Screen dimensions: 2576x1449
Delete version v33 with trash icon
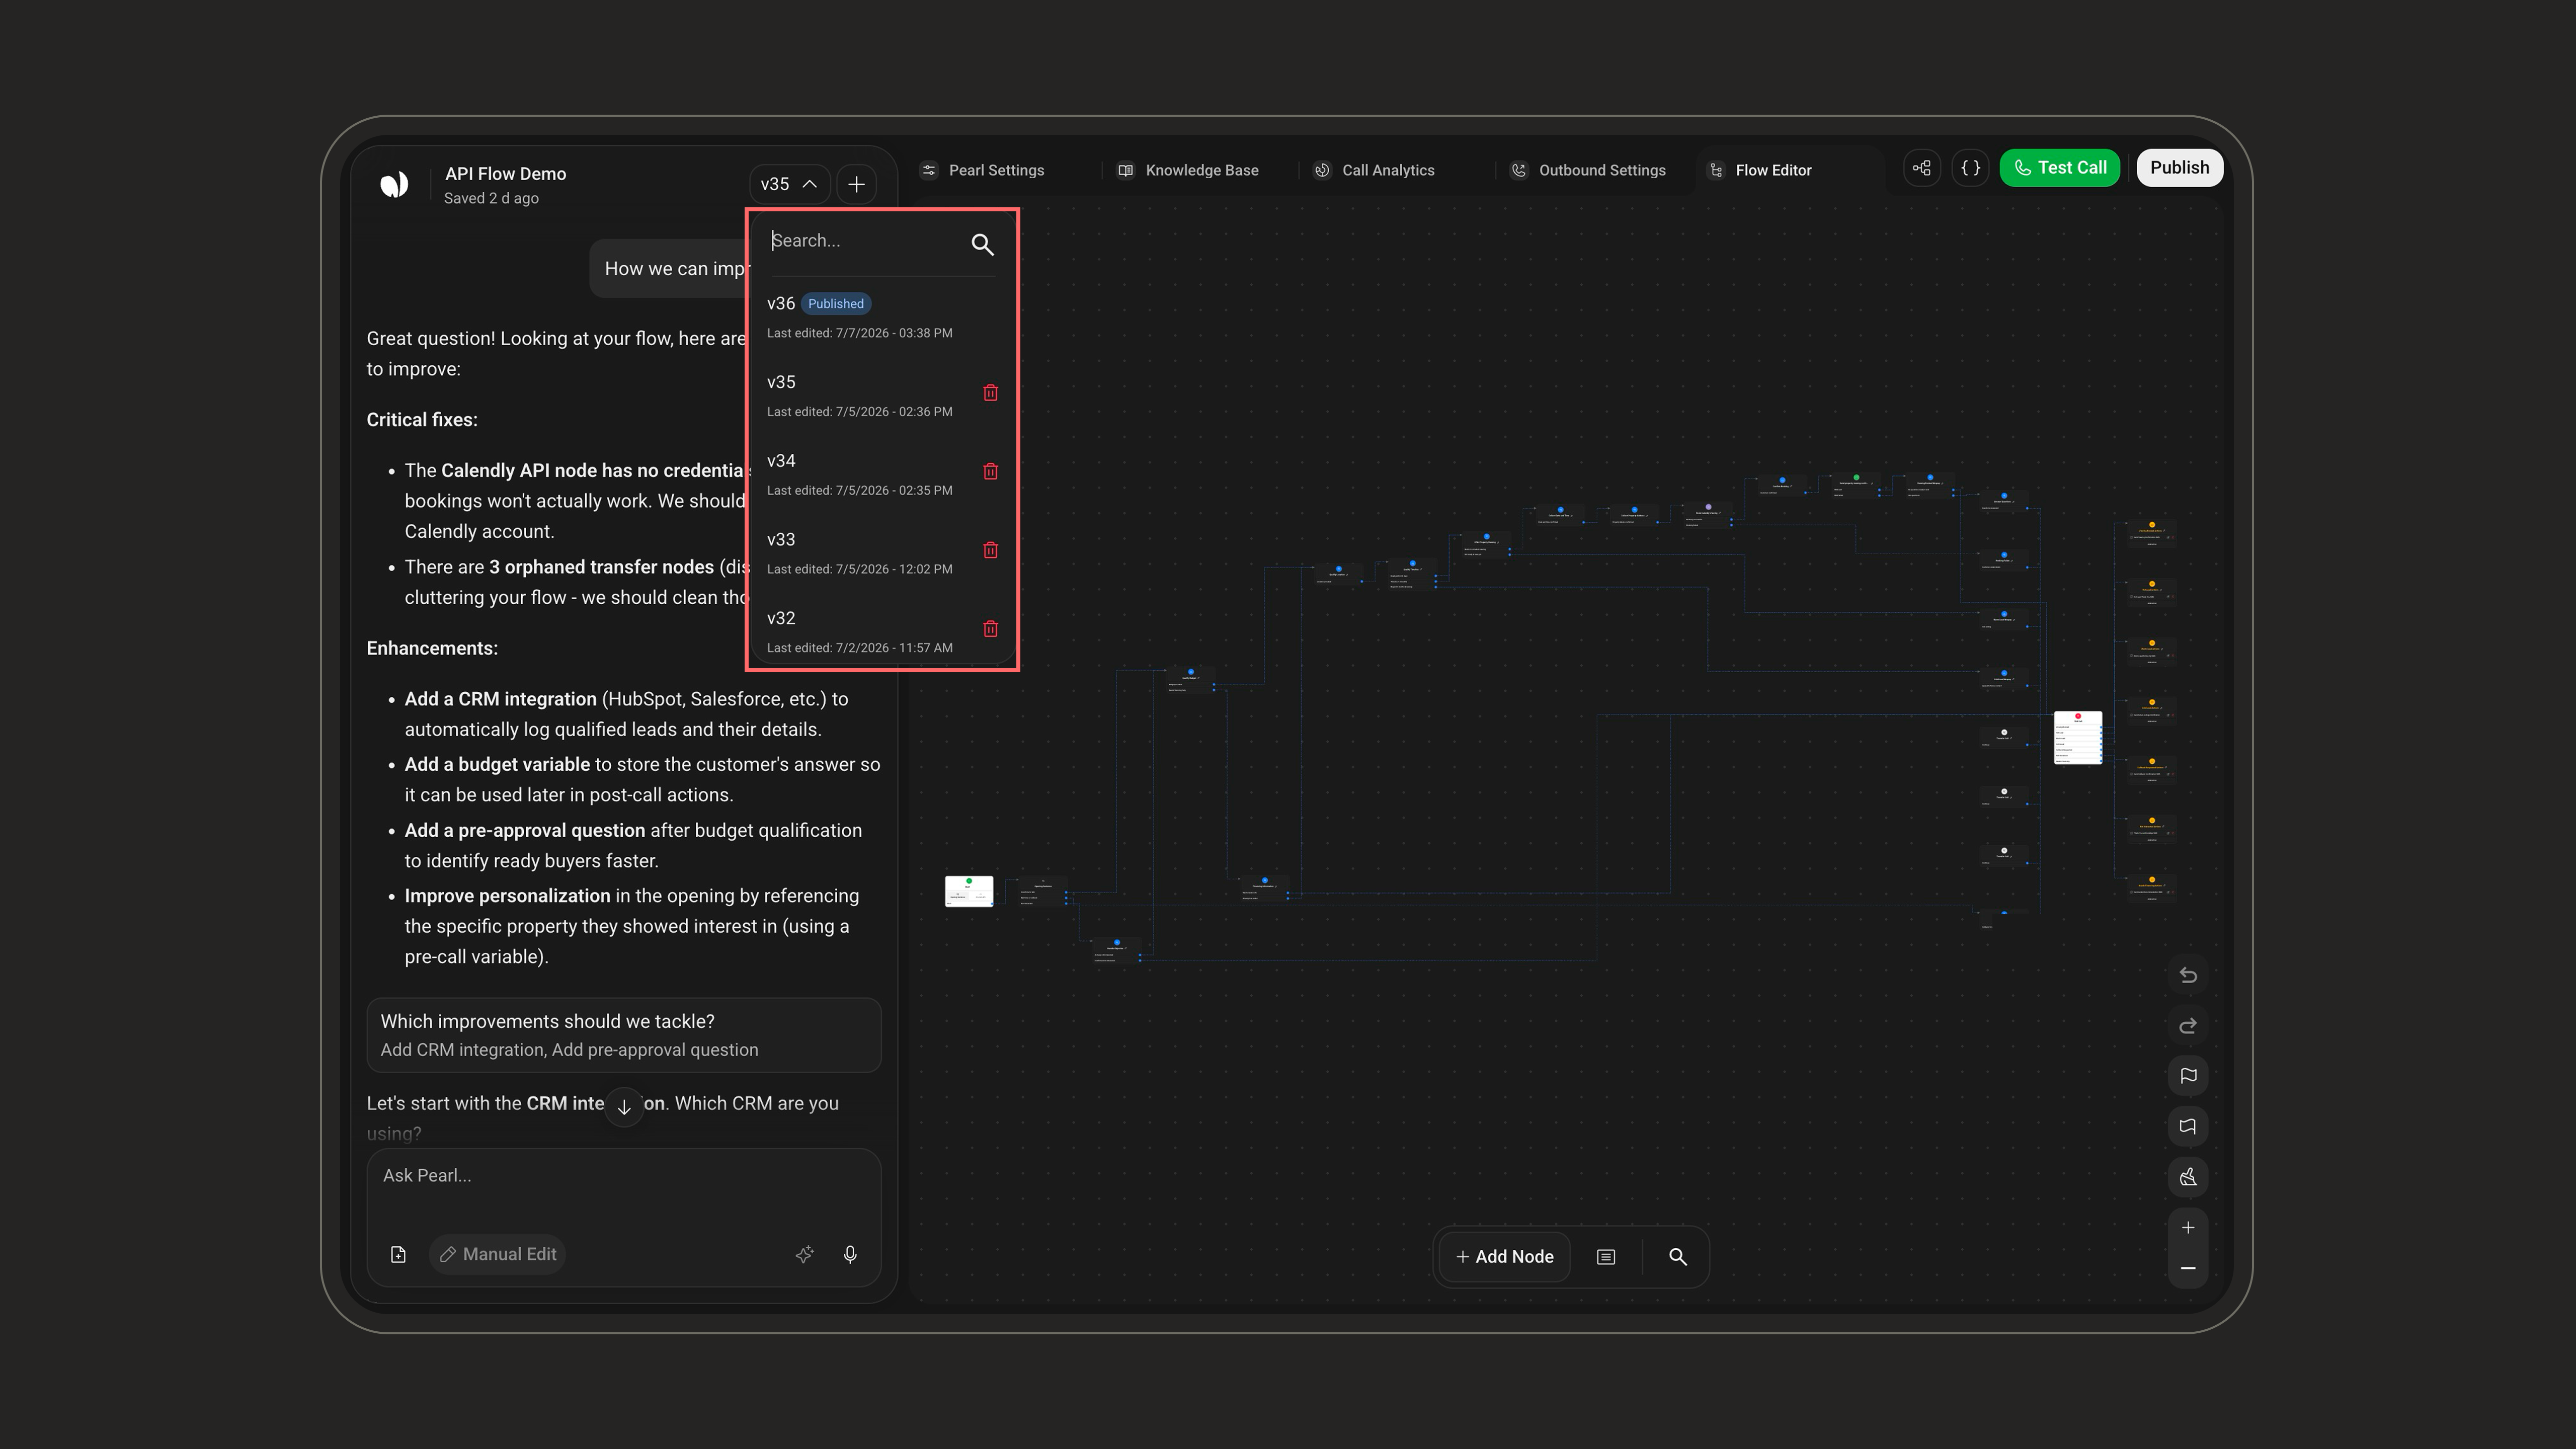tap(990, 550)
